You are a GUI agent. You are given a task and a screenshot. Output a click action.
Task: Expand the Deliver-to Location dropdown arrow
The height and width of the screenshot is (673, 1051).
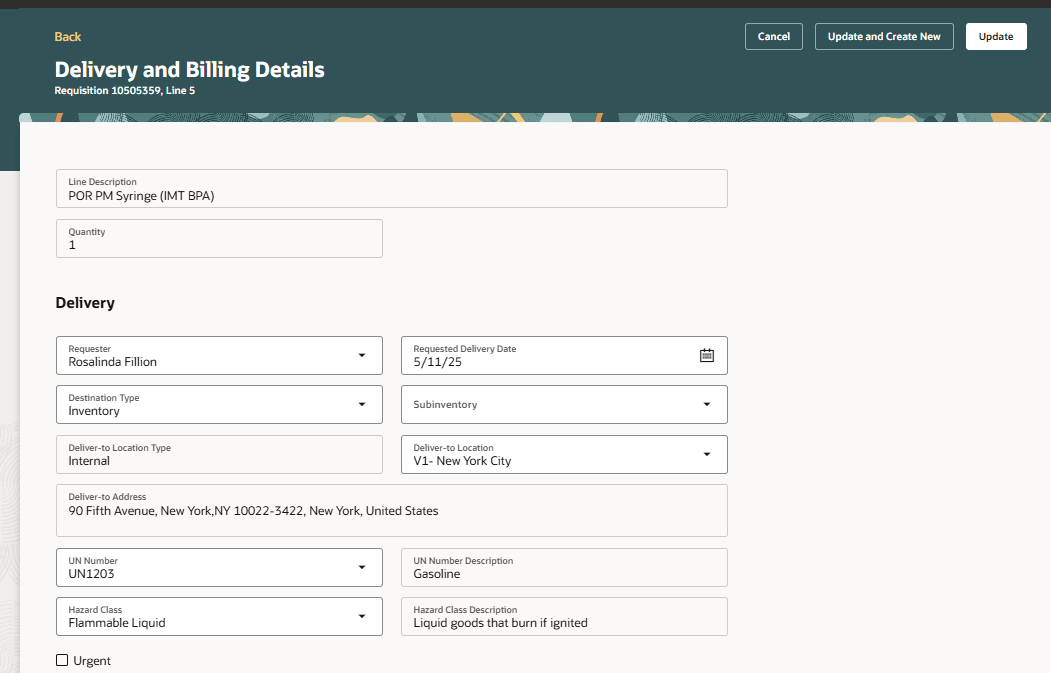click(x=706, y=454)
